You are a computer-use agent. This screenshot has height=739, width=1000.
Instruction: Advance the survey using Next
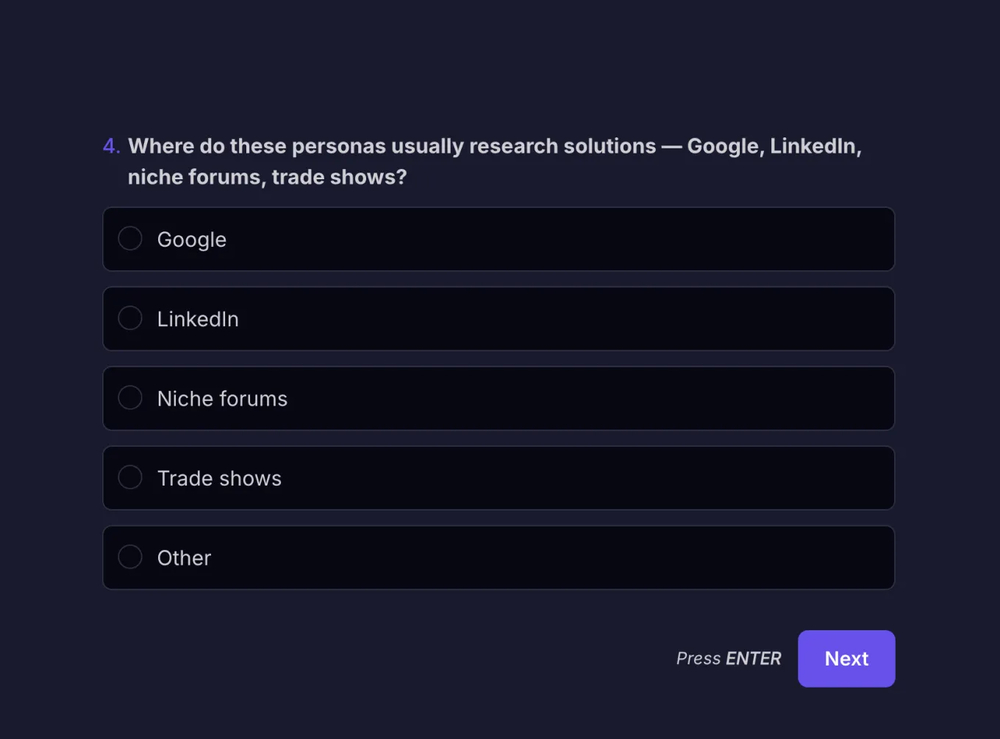[x=846, y=658]
